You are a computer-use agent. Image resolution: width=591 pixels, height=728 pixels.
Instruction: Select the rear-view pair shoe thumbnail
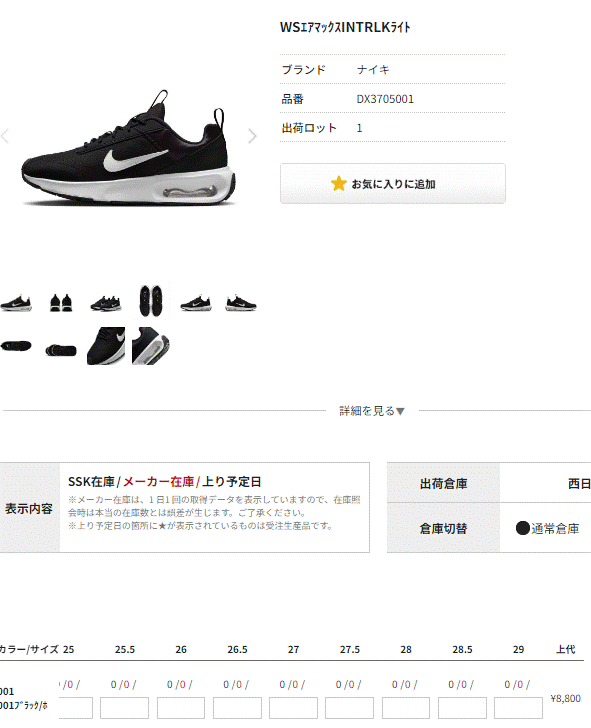coord(61,303)
